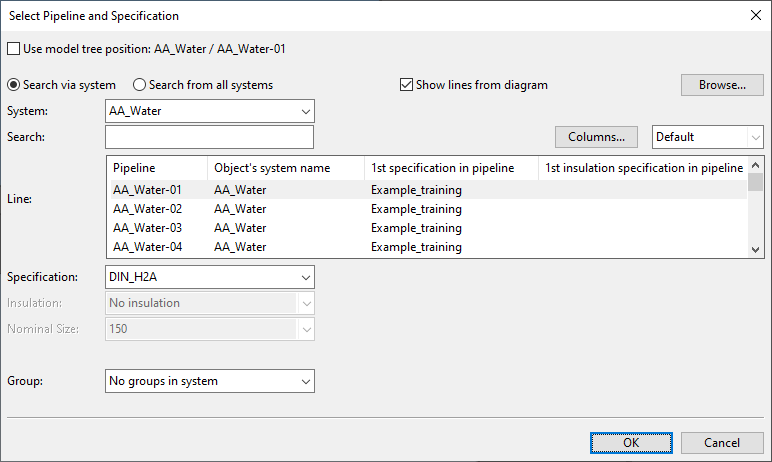Open the Columns... settings button
Screen dimensions: 772x462
click(x=596, y=136)
